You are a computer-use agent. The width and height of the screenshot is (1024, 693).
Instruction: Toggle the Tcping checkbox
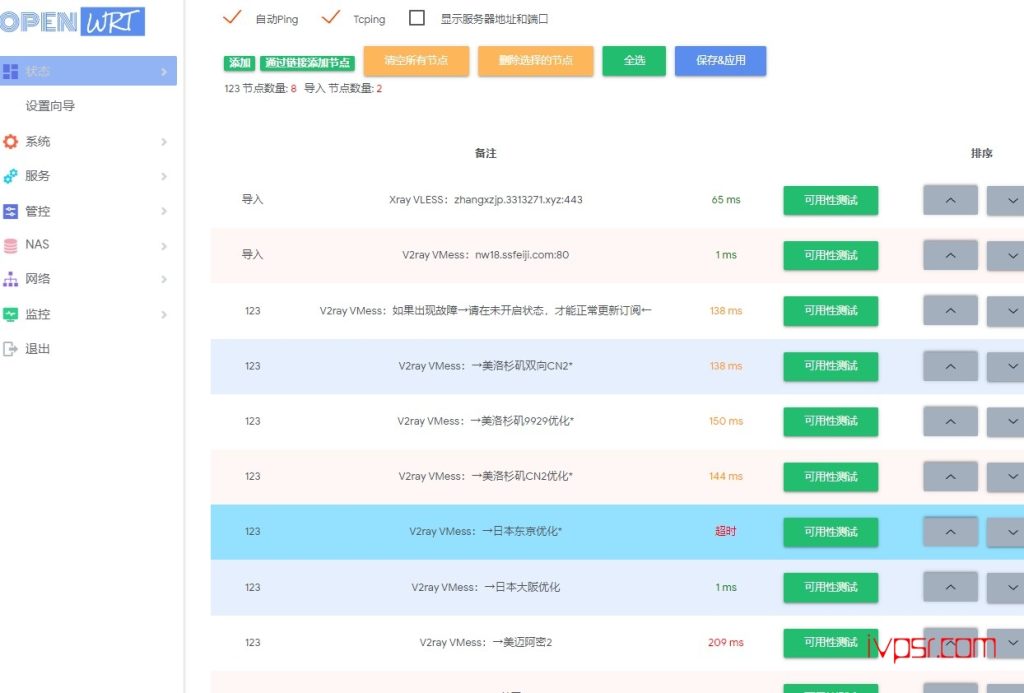[331, 18]
